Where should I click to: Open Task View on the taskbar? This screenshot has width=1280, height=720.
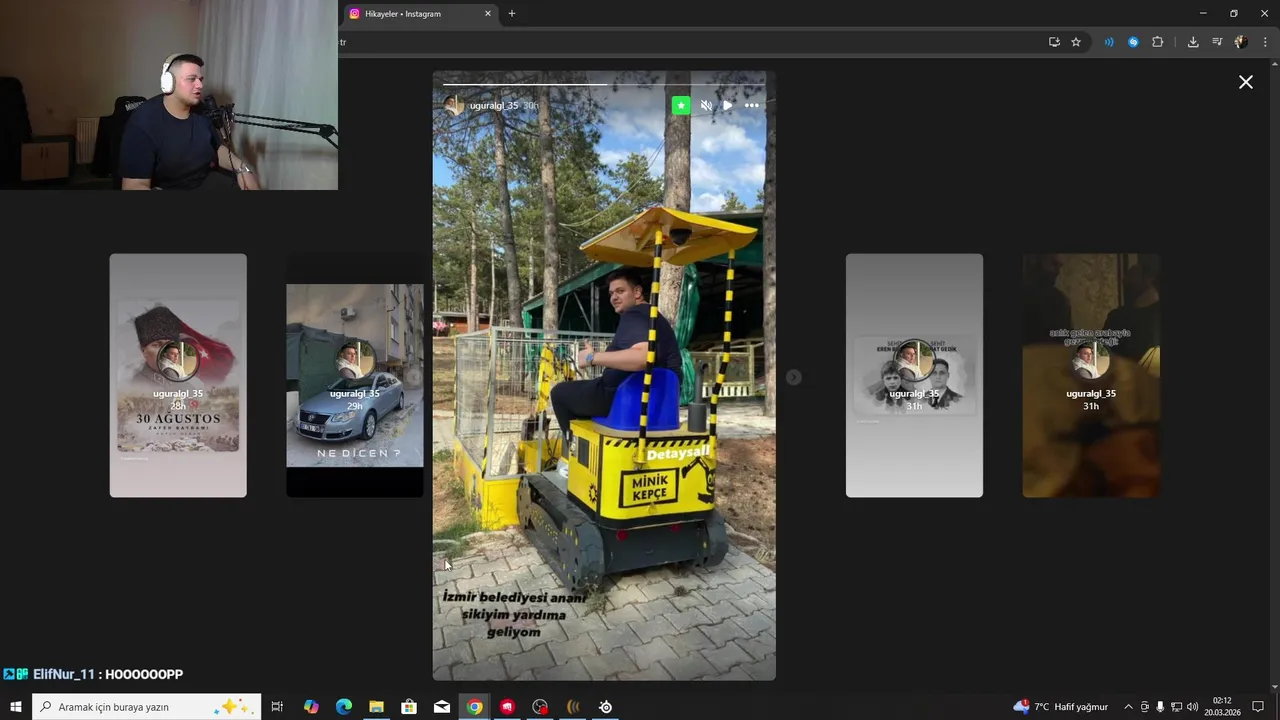pyautogui.click(x=277, y=707)
